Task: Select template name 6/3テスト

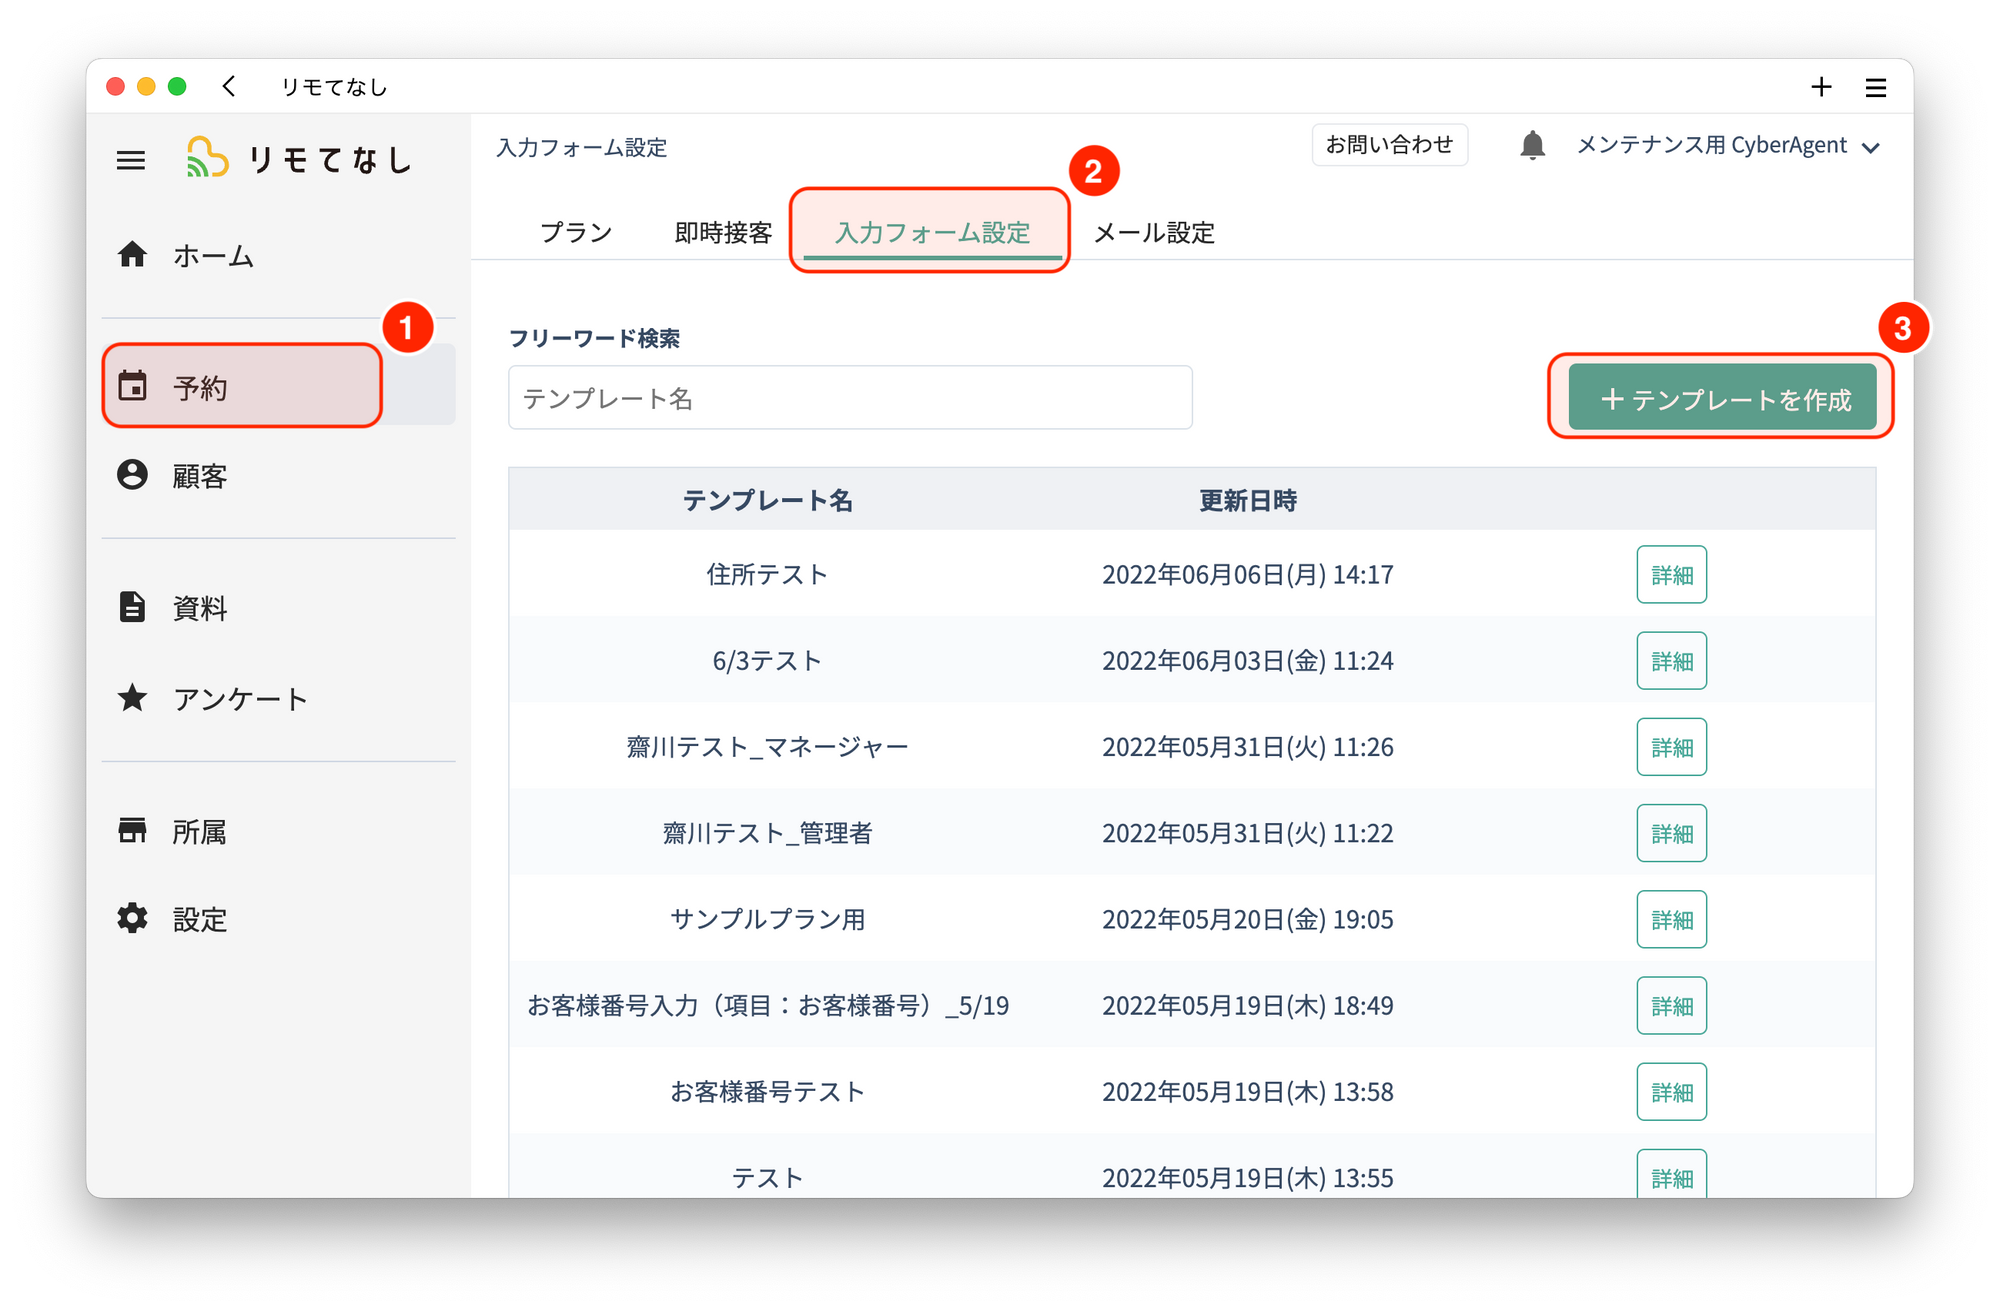Action: click(x=767, y=660)
